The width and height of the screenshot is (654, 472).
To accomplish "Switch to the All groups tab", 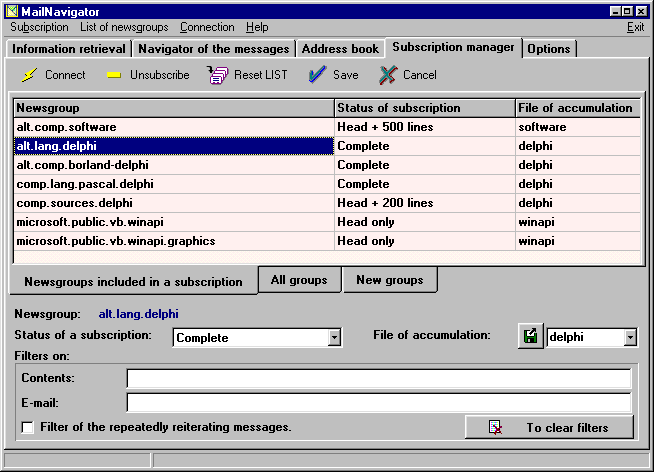I will [x=299, y=280].
